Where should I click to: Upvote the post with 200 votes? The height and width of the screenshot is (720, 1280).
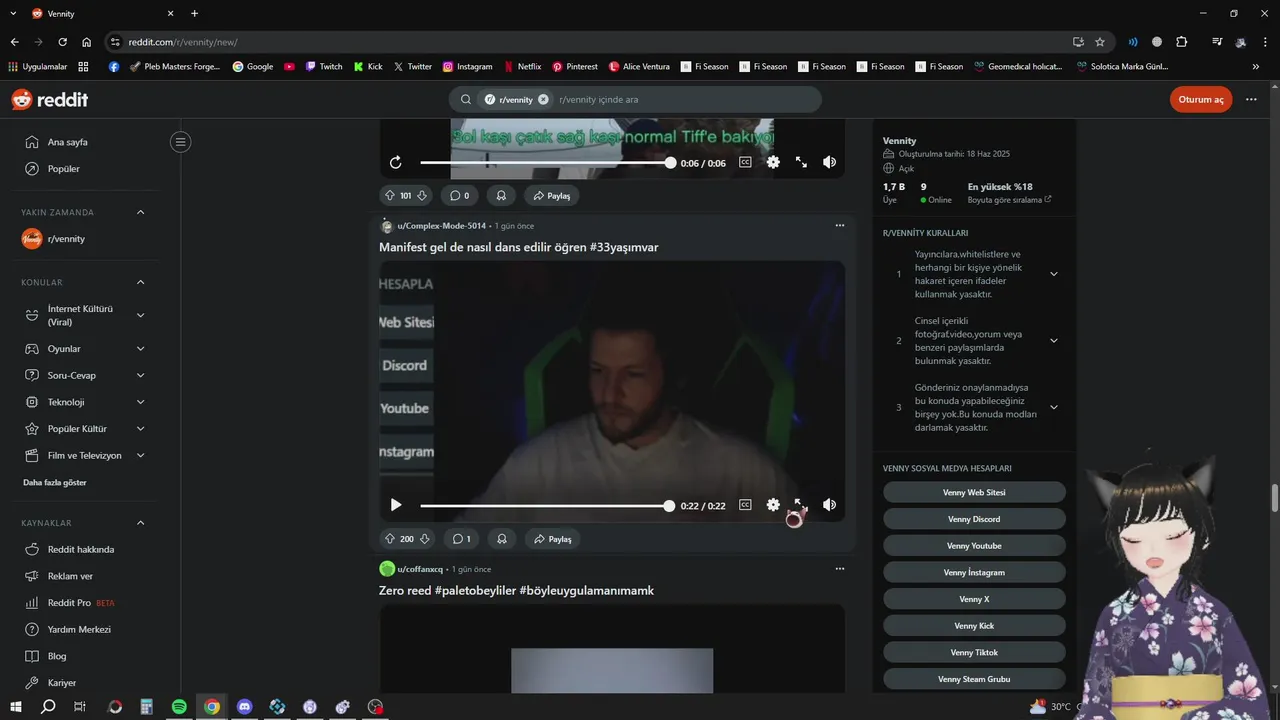[390, 539]
